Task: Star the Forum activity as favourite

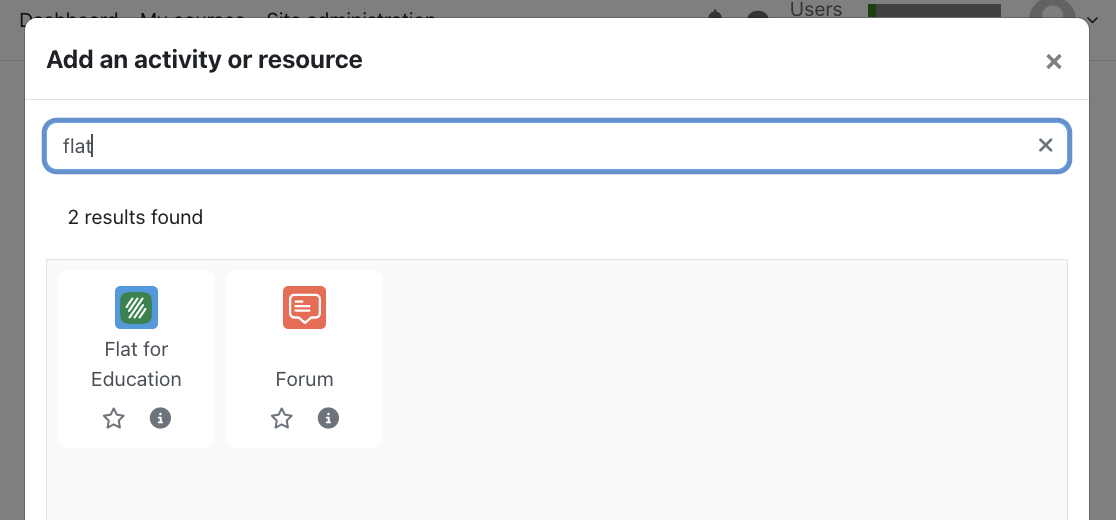Action: click(282, 418)
